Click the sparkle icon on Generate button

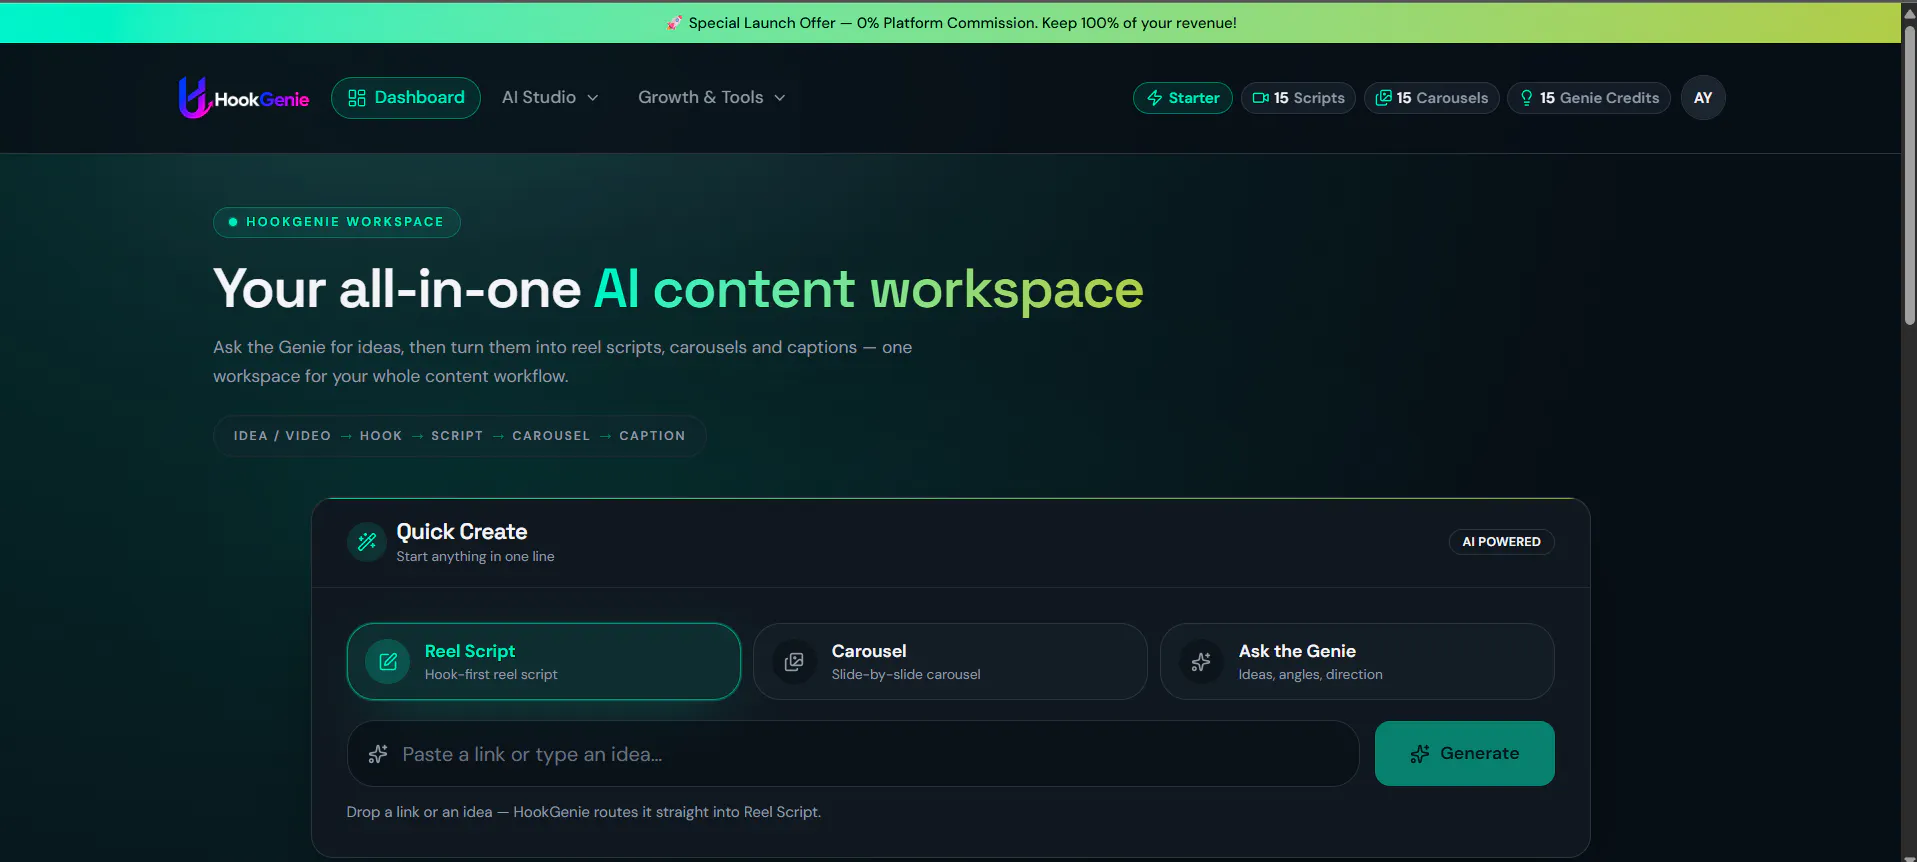(x=1420, y=754)
